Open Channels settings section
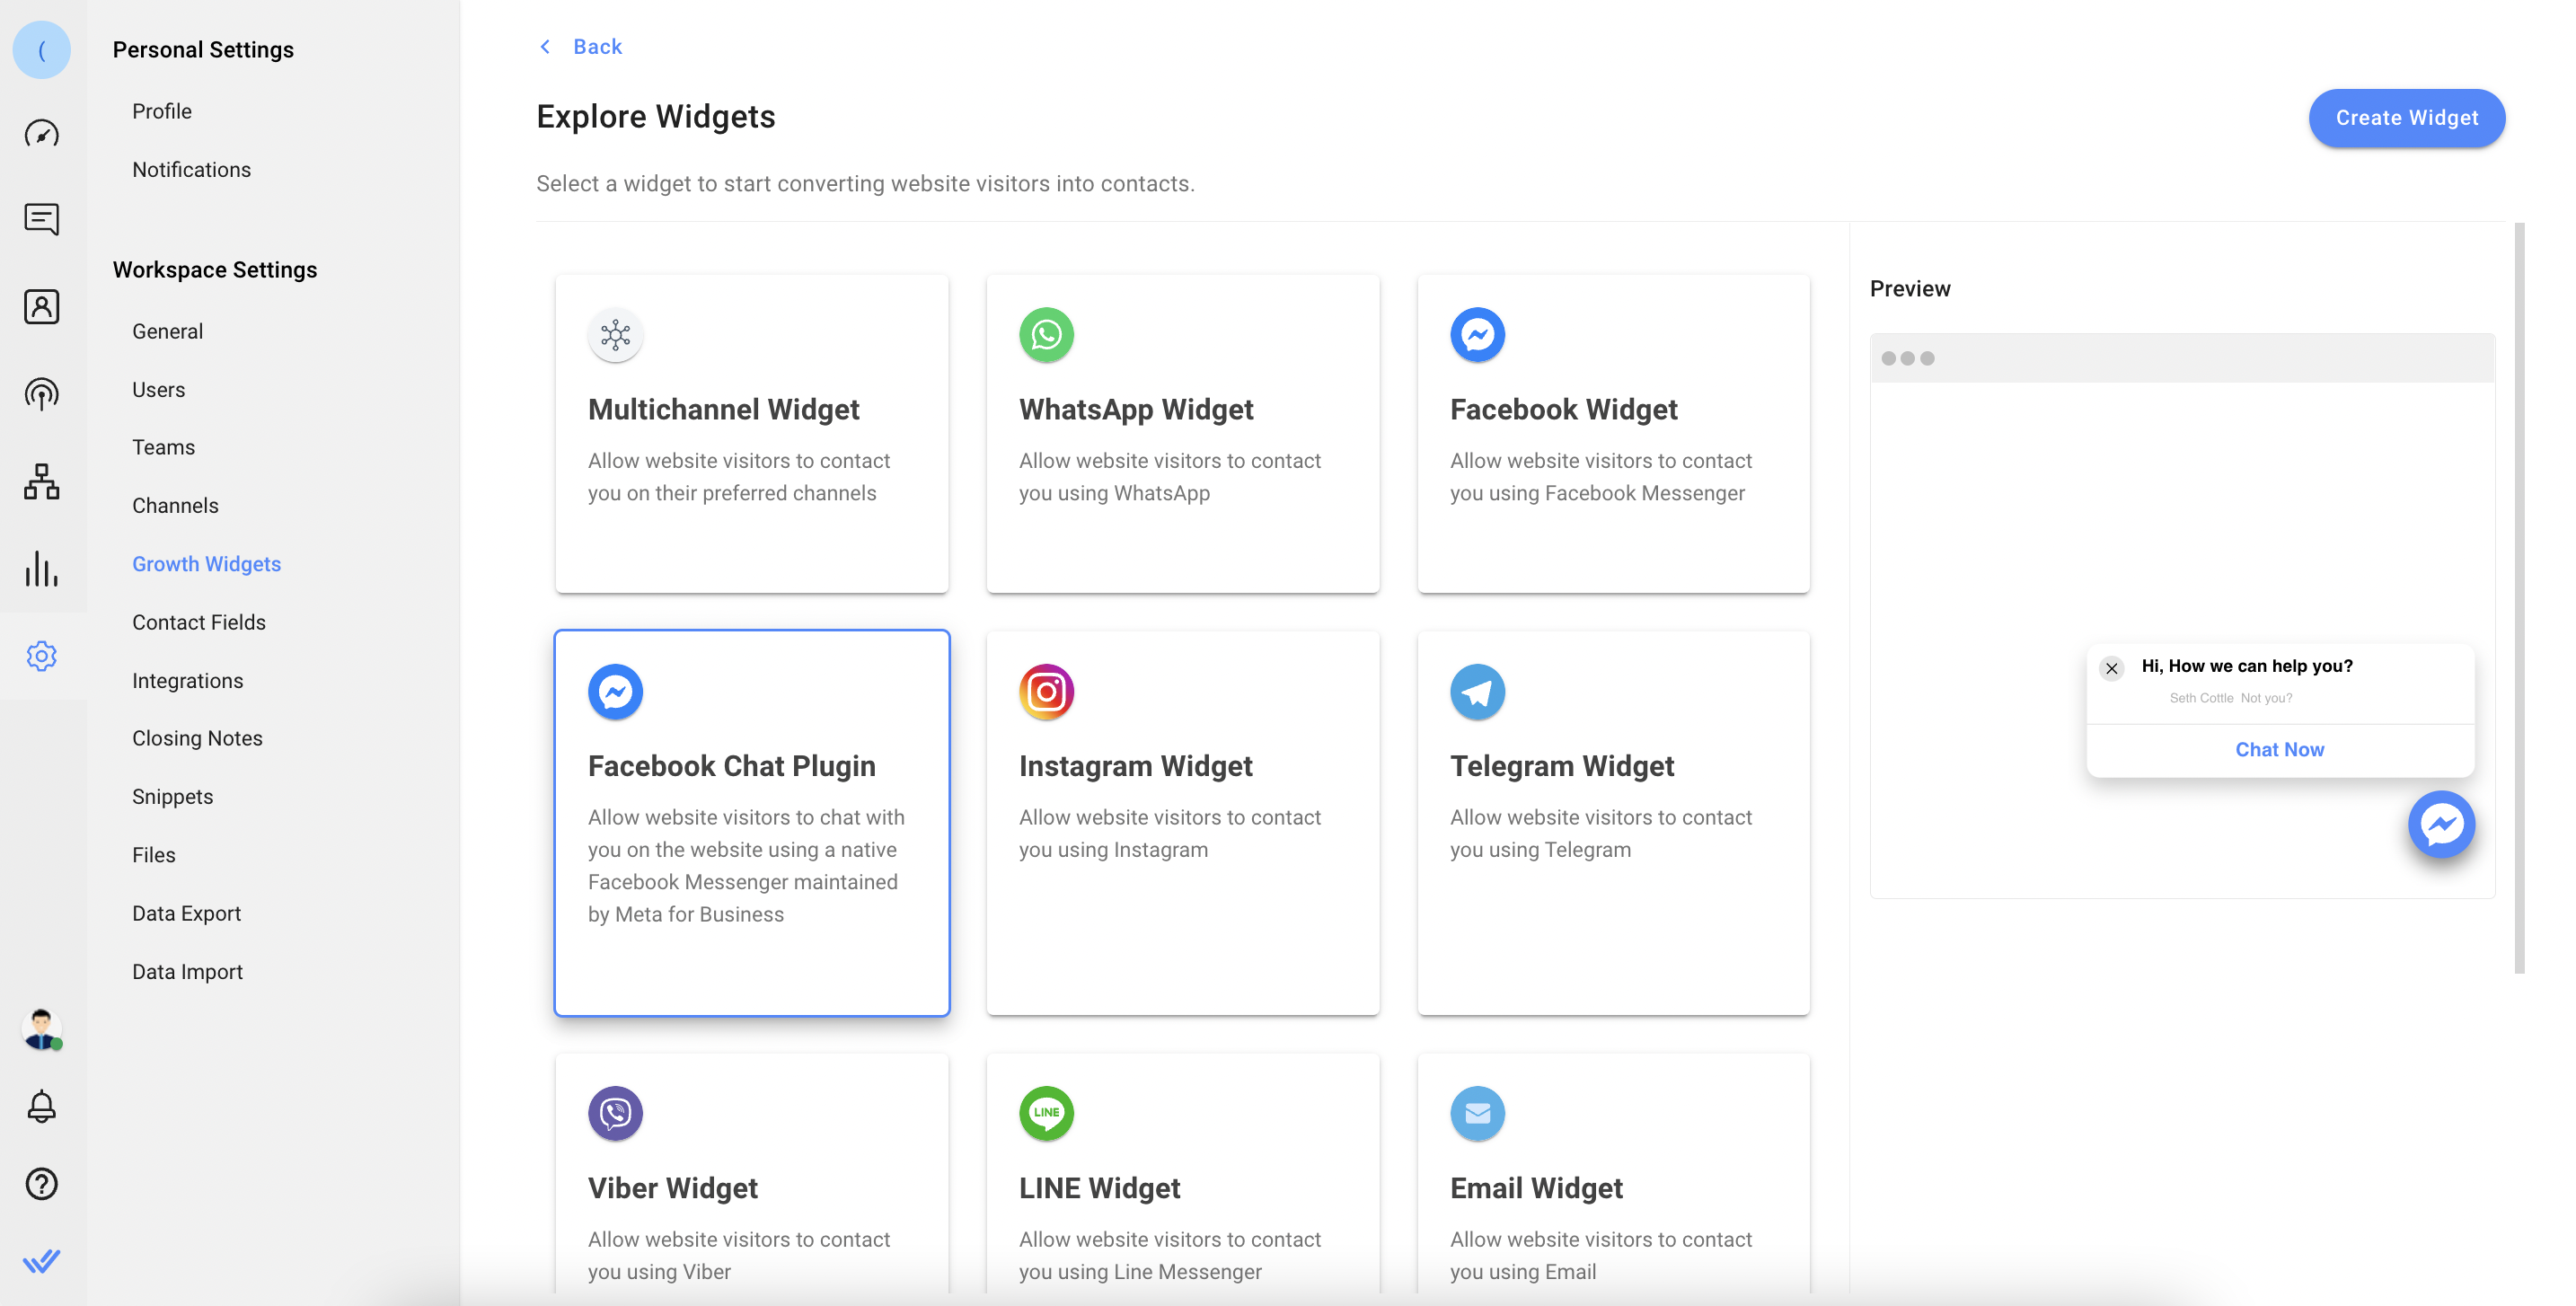Viewport: 2576px width, 1306px height. tap(175, 505)
